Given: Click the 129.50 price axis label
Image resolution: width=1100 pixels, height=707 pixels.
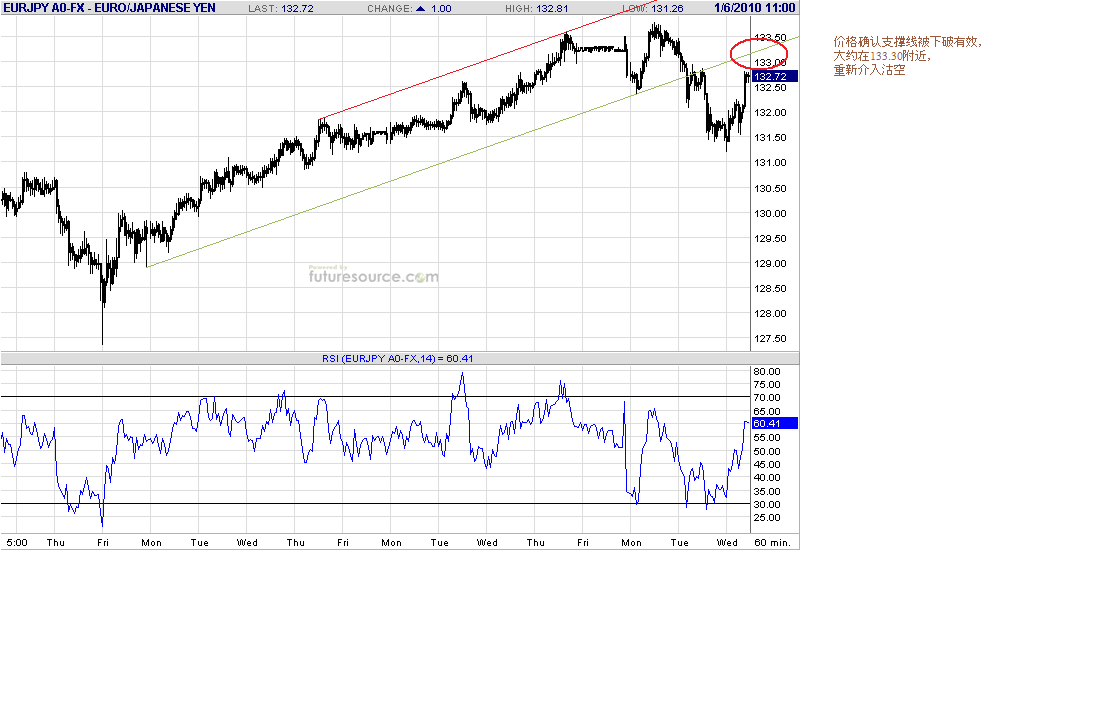Looking at the screenshot, I should coord(770,238).
